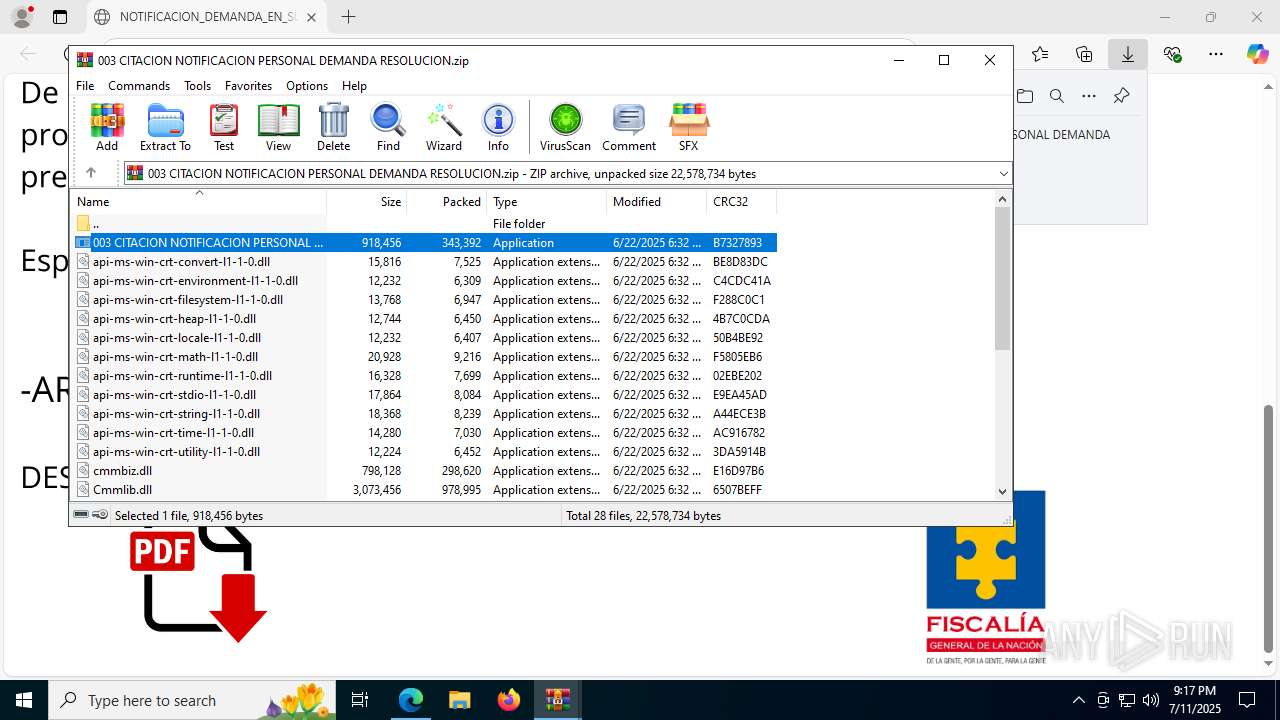Select api-ms-win-crt-runtime-l1-1-0.dll

pos(425,375)
